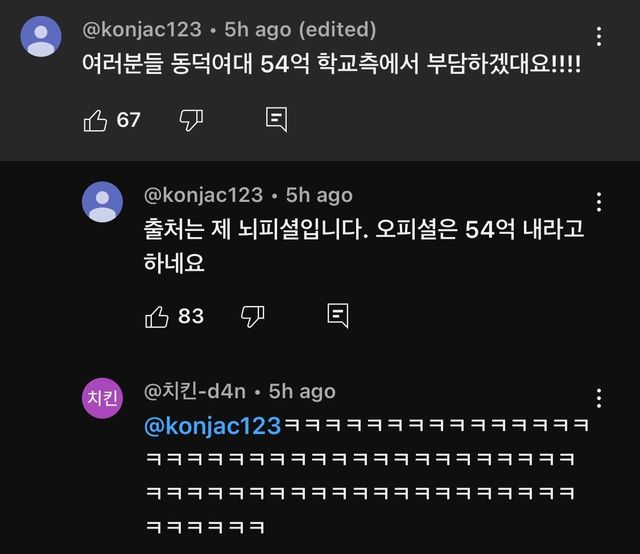Click the 83 like count
Image resolution: width=640 pixels, height=554 pixels.
click(x=190, y=316)
